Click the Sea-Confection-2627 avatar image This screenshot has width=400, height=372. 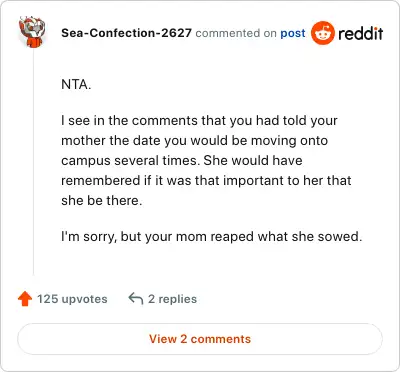[x=32, y=32]
